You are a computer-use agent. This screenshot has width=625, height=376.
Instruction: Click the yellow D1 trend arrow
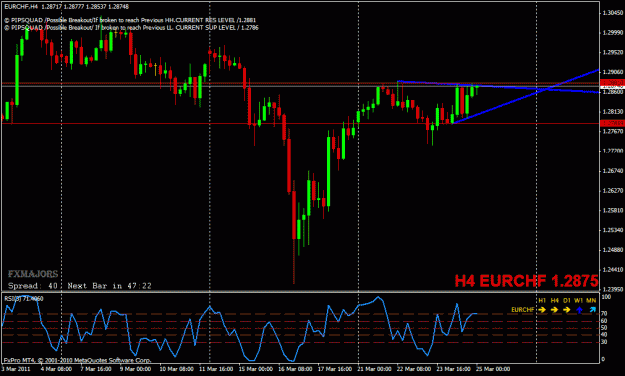(567, 309)
